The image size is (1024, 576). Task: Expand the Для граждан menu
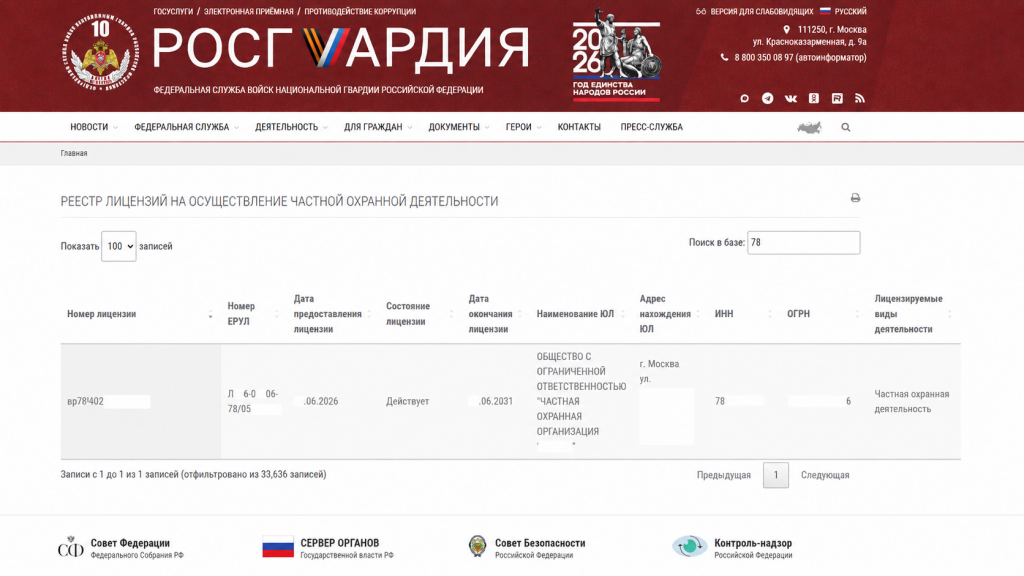pyautogui.click(x=377, y=127)
